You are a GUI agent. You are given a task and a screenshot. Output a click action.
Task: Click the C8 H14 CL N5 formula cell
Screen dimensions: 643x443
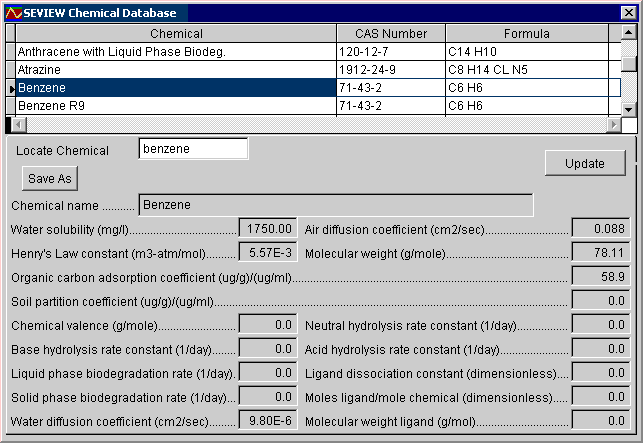pos(527,70)
